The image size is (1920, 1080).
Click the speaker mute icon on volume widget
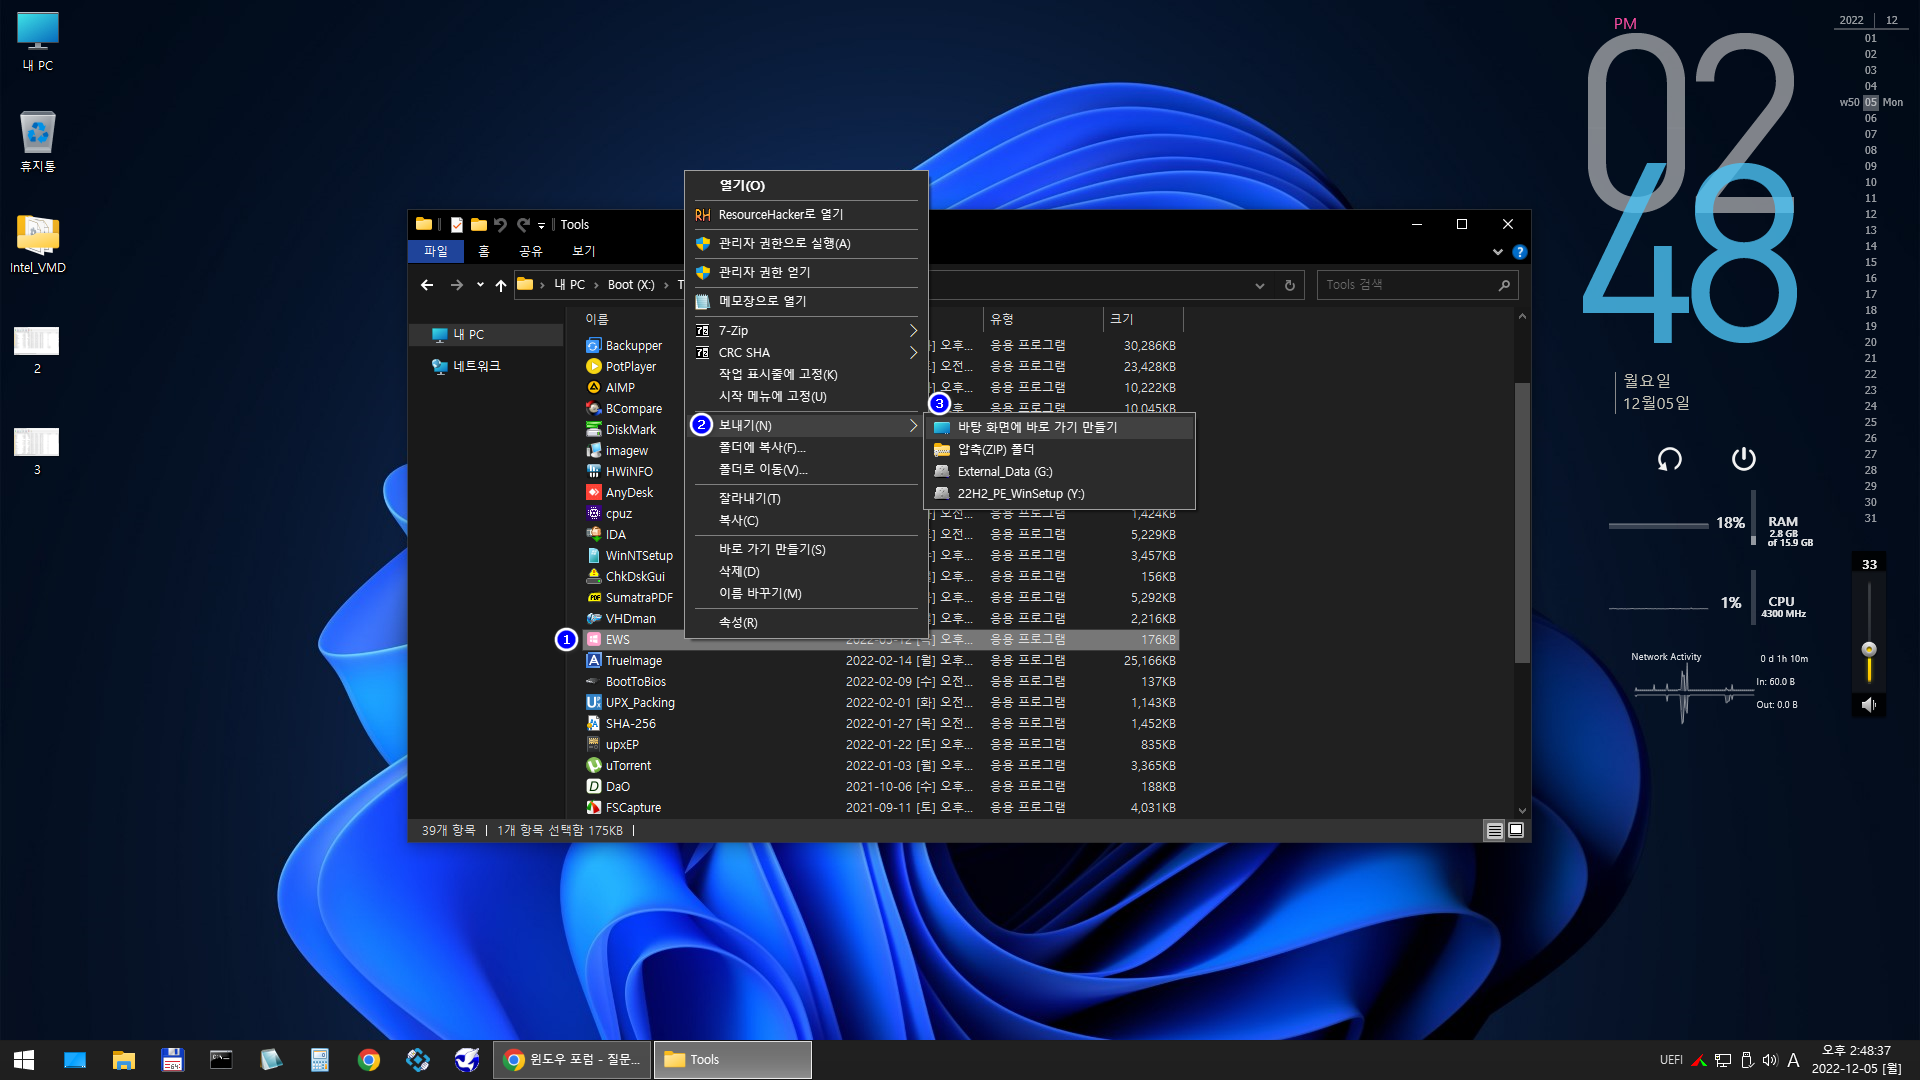tap(1868, 705)
